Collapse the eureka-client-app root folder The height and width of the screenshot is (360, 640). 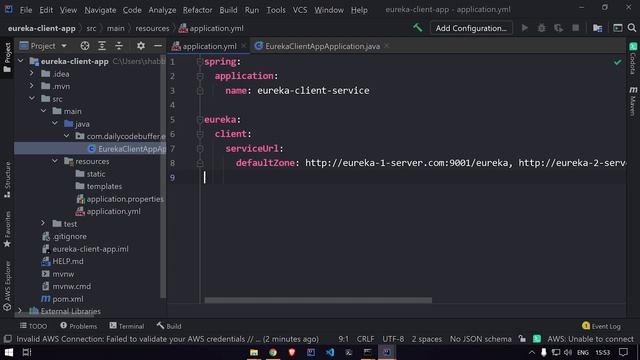tap(20, 61)
